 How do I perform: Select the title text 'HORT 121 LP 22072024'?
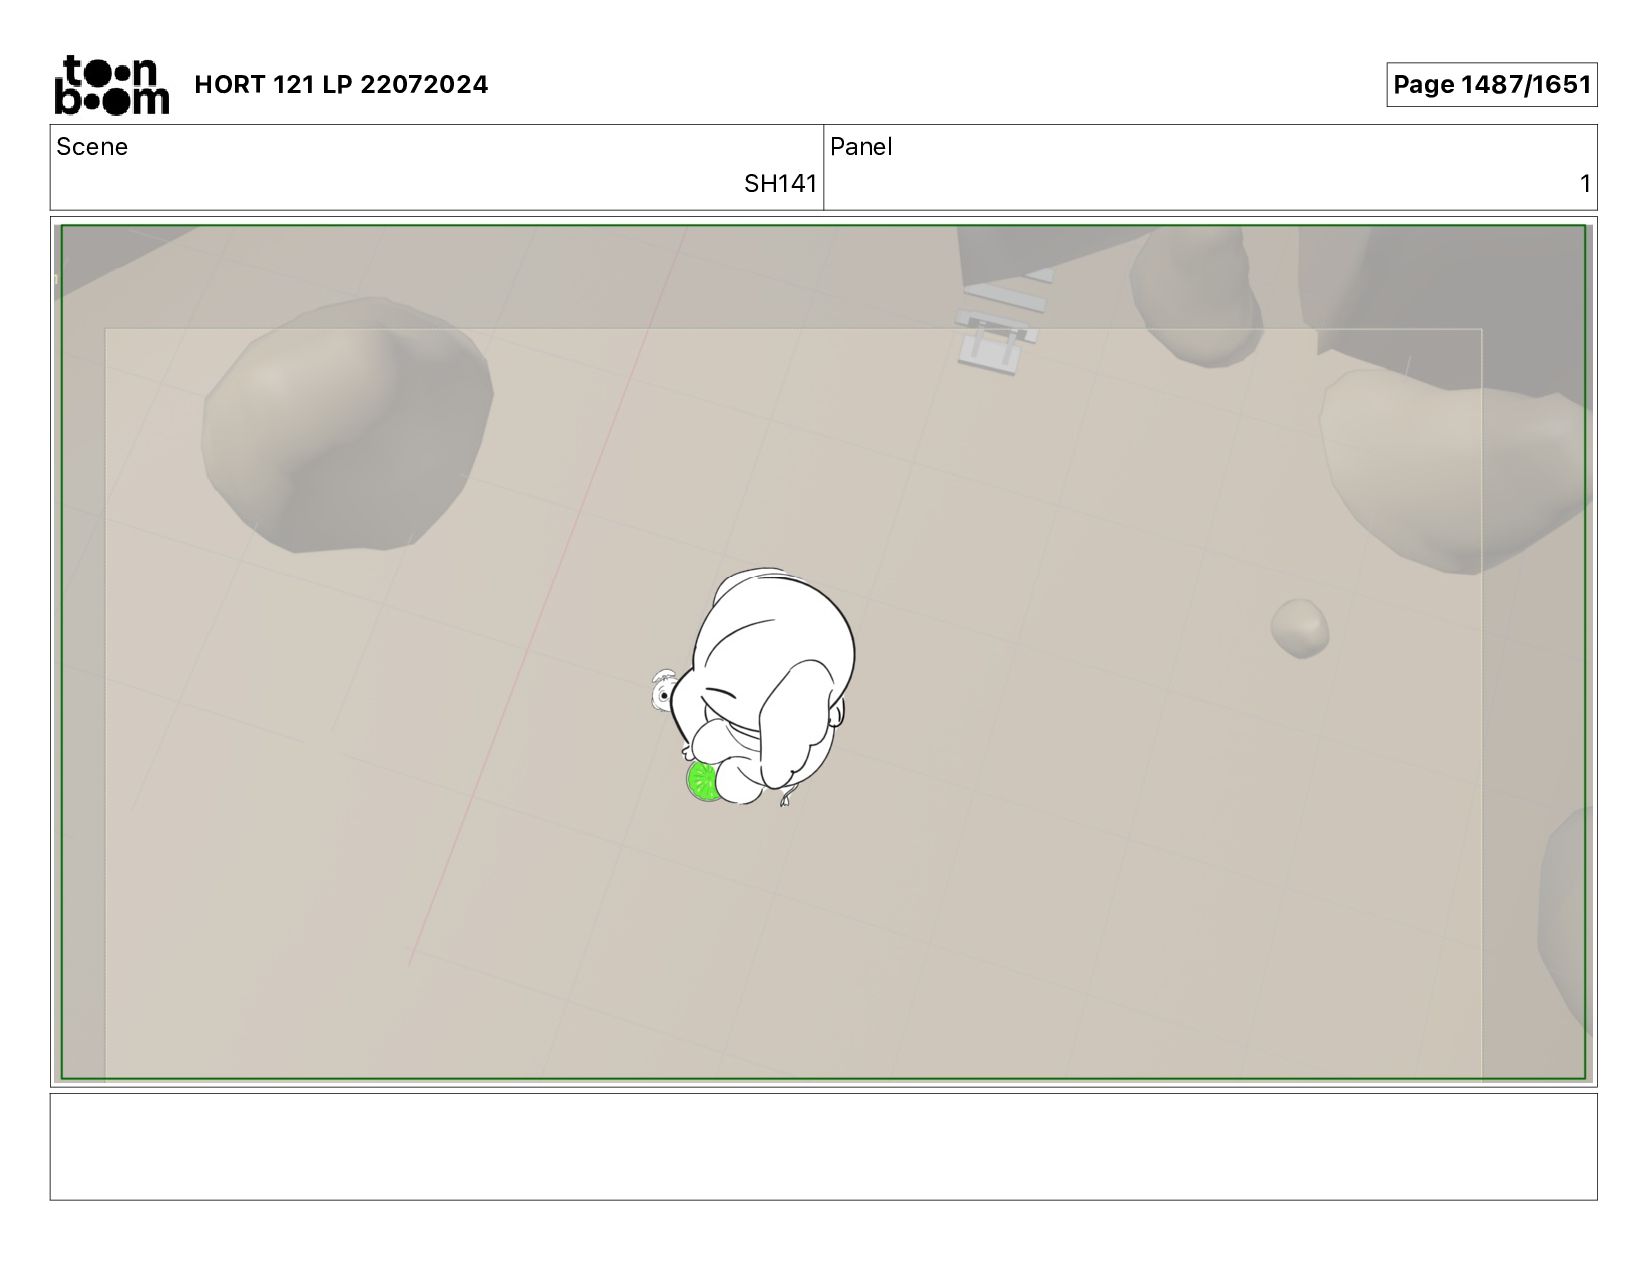click(x=341, y=84)
